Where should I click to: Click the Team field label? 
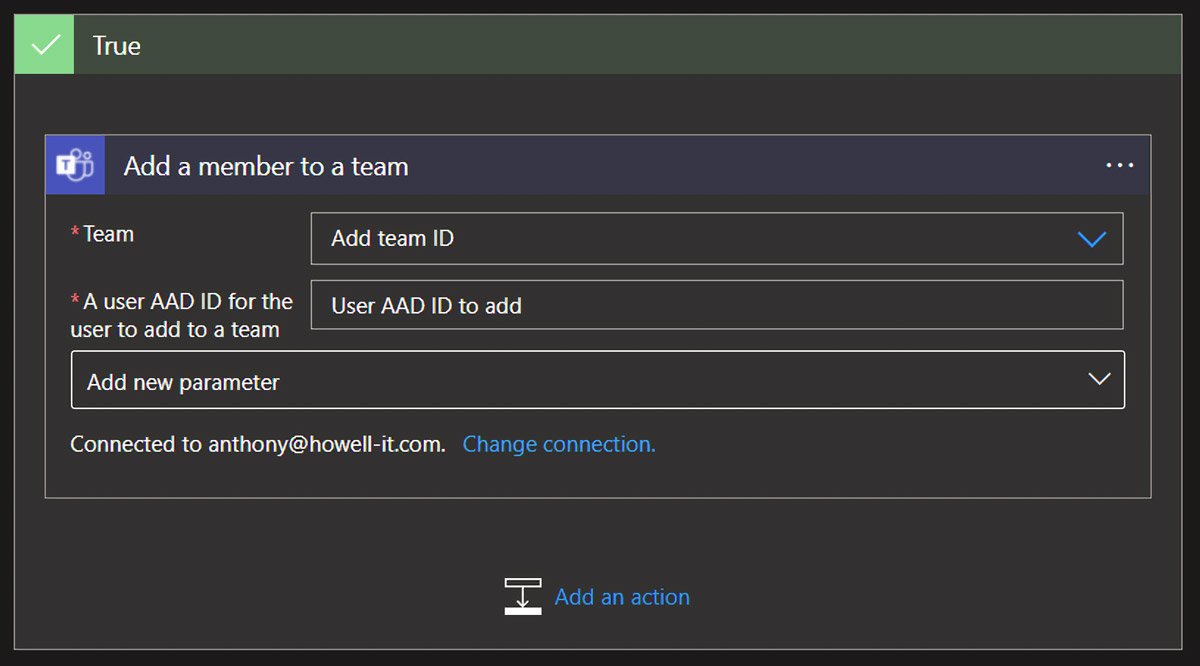pos(108,234)
